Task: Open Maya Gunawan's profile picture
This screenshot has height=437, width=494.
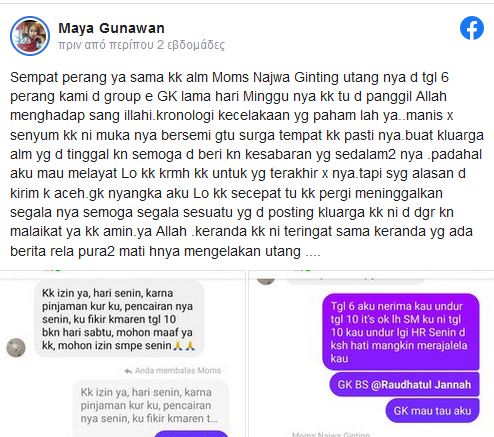Action: point(30,35)
